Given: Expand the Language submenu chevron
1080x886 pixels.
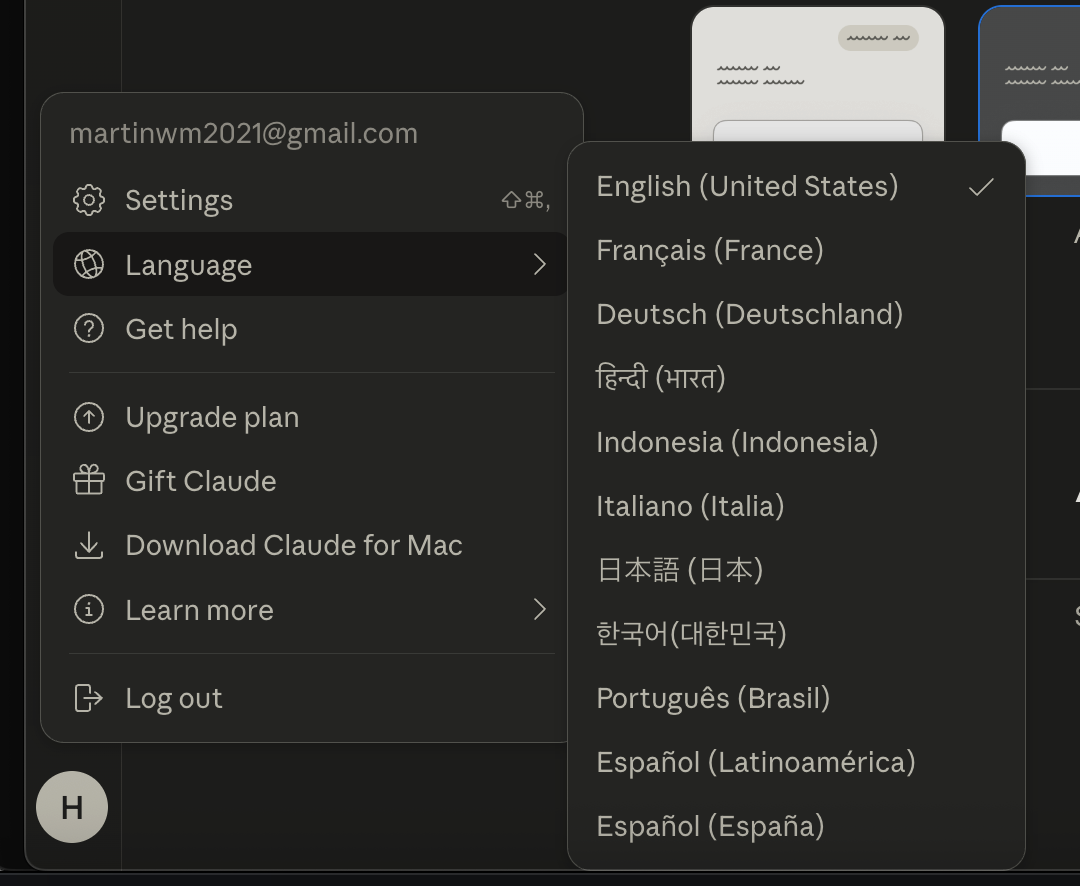Looking at the screenshot, I should point(540,265).
